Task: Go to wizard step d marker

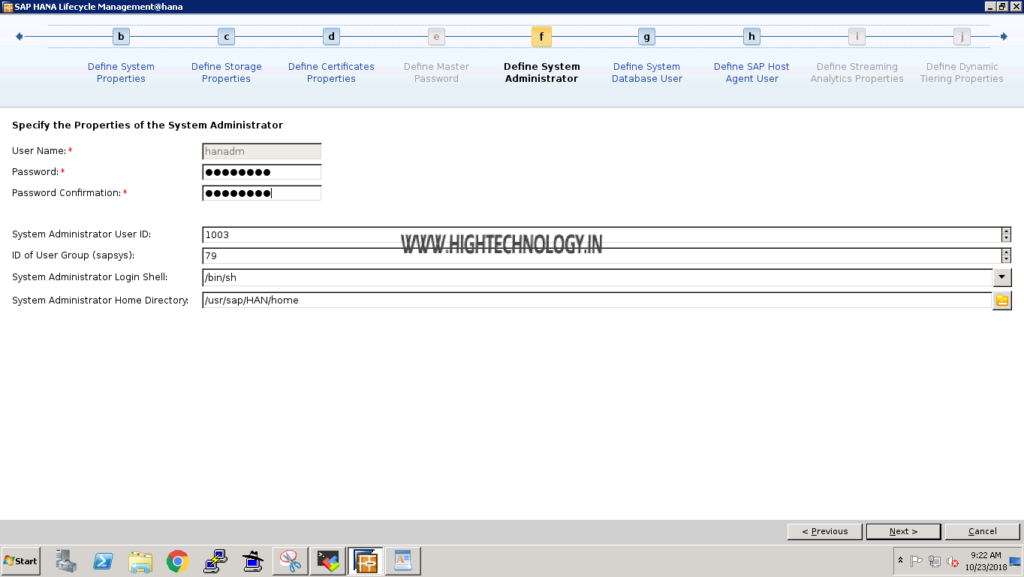Action: (331, 37)
